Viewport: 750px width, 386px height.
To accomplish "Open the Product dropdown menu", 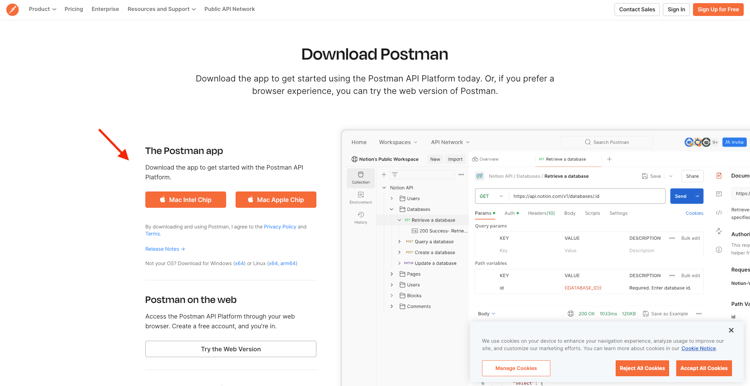I will 42,9.
